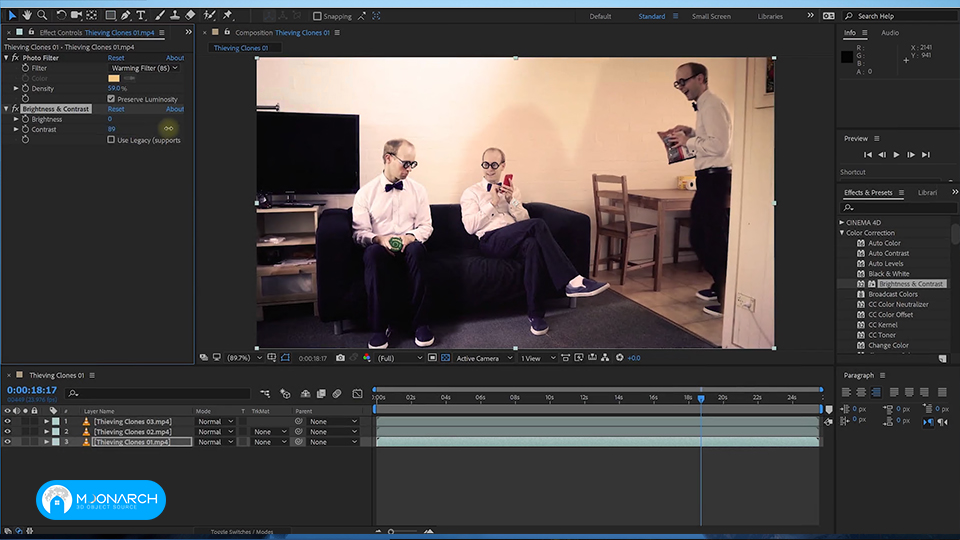The image size is (960, 540).
Task: Toggle mask and shape path visibility
Action: (285, 358)
